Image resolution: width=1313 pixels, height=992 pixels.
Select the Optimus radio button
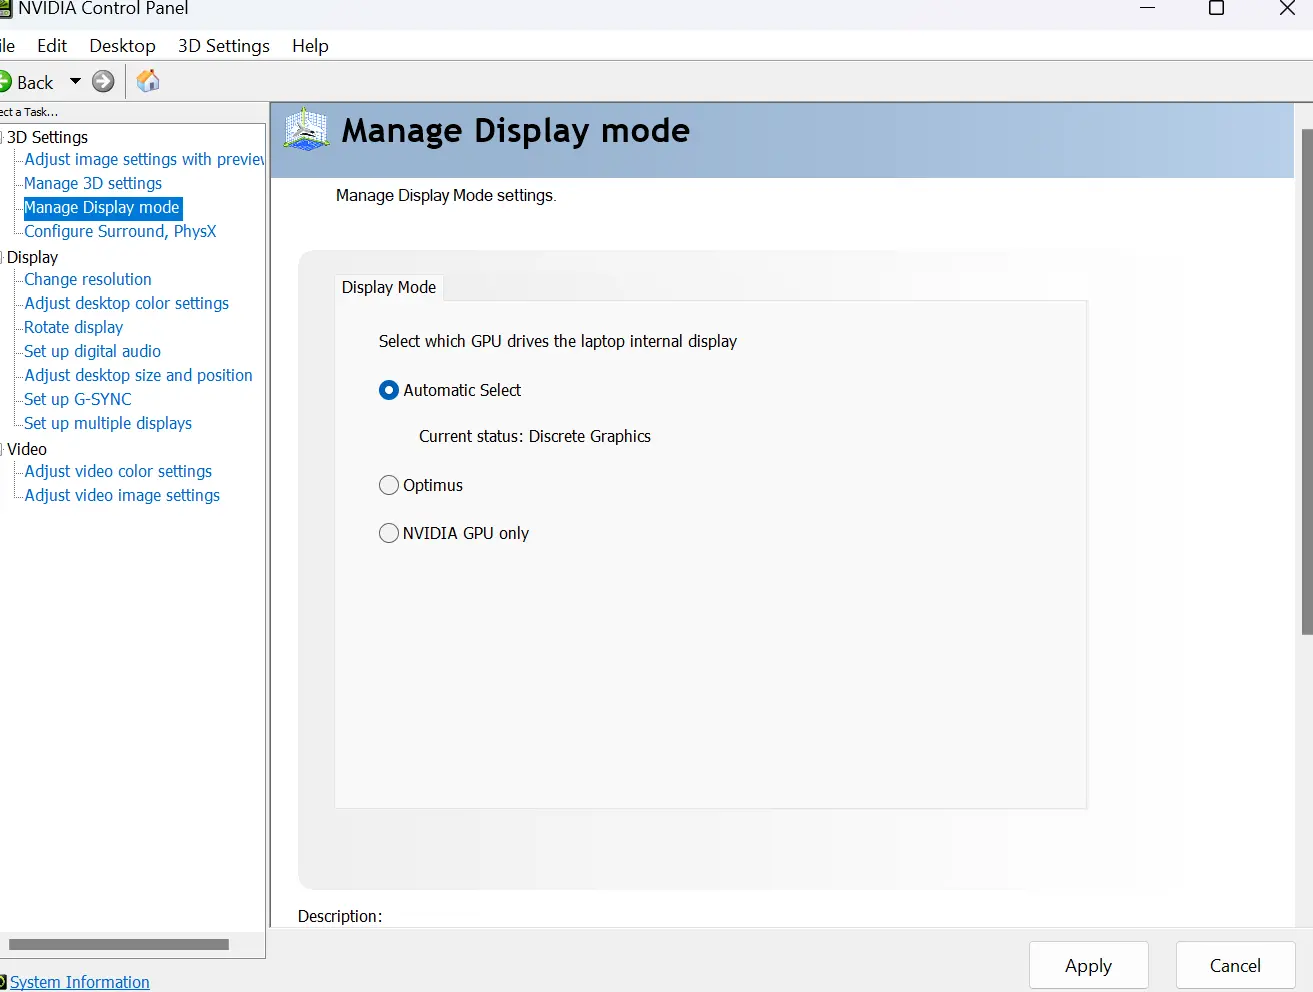click(x=389, y=485)
